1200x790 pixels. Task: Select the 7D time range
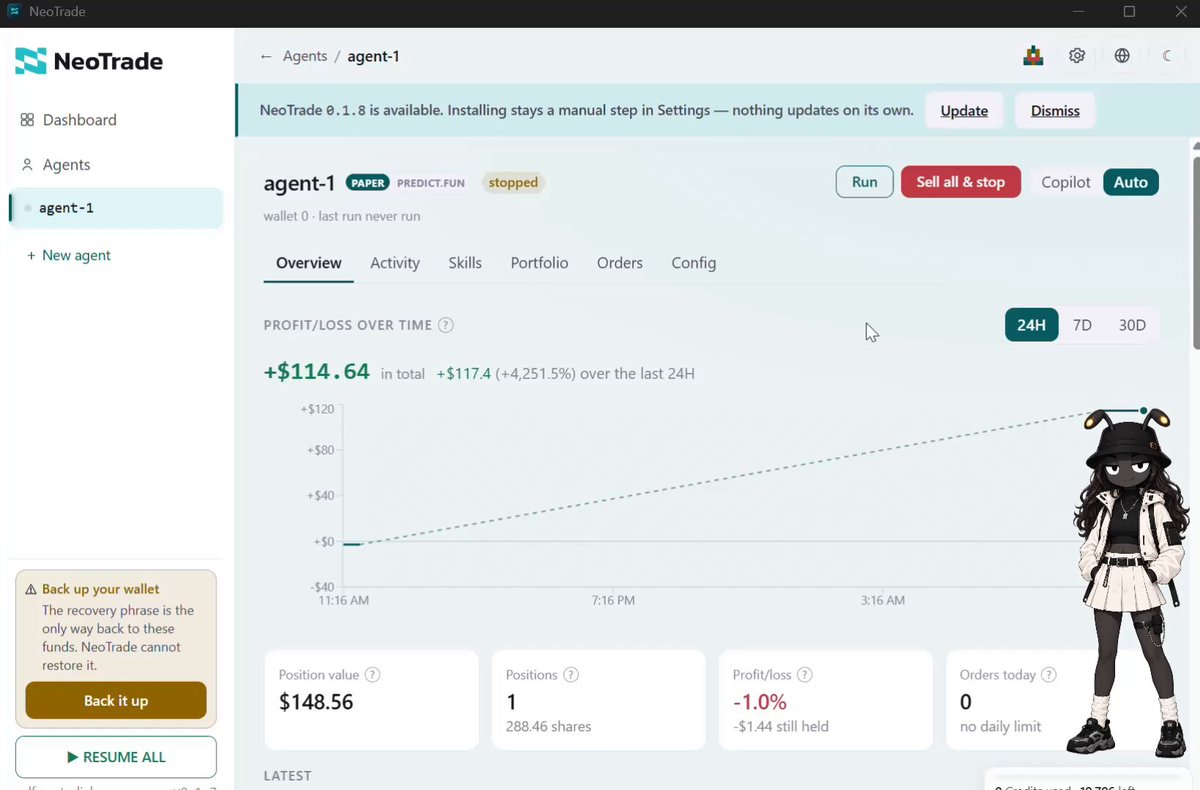(1082, 325)
